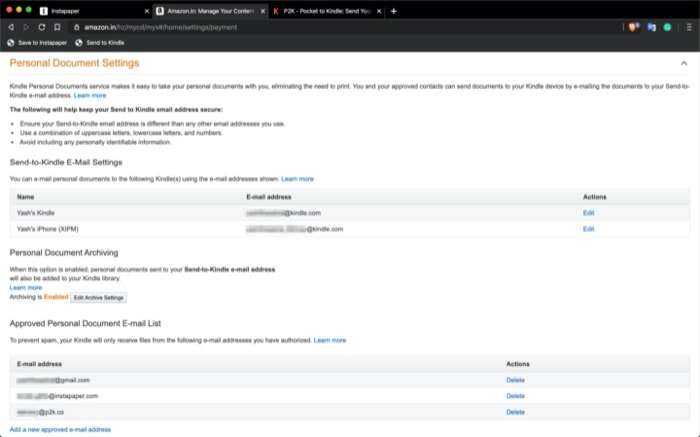Switch to the Instapaper tab
Image resolution: width=700 pixels, height=437 pixels.
pos(94,11)
